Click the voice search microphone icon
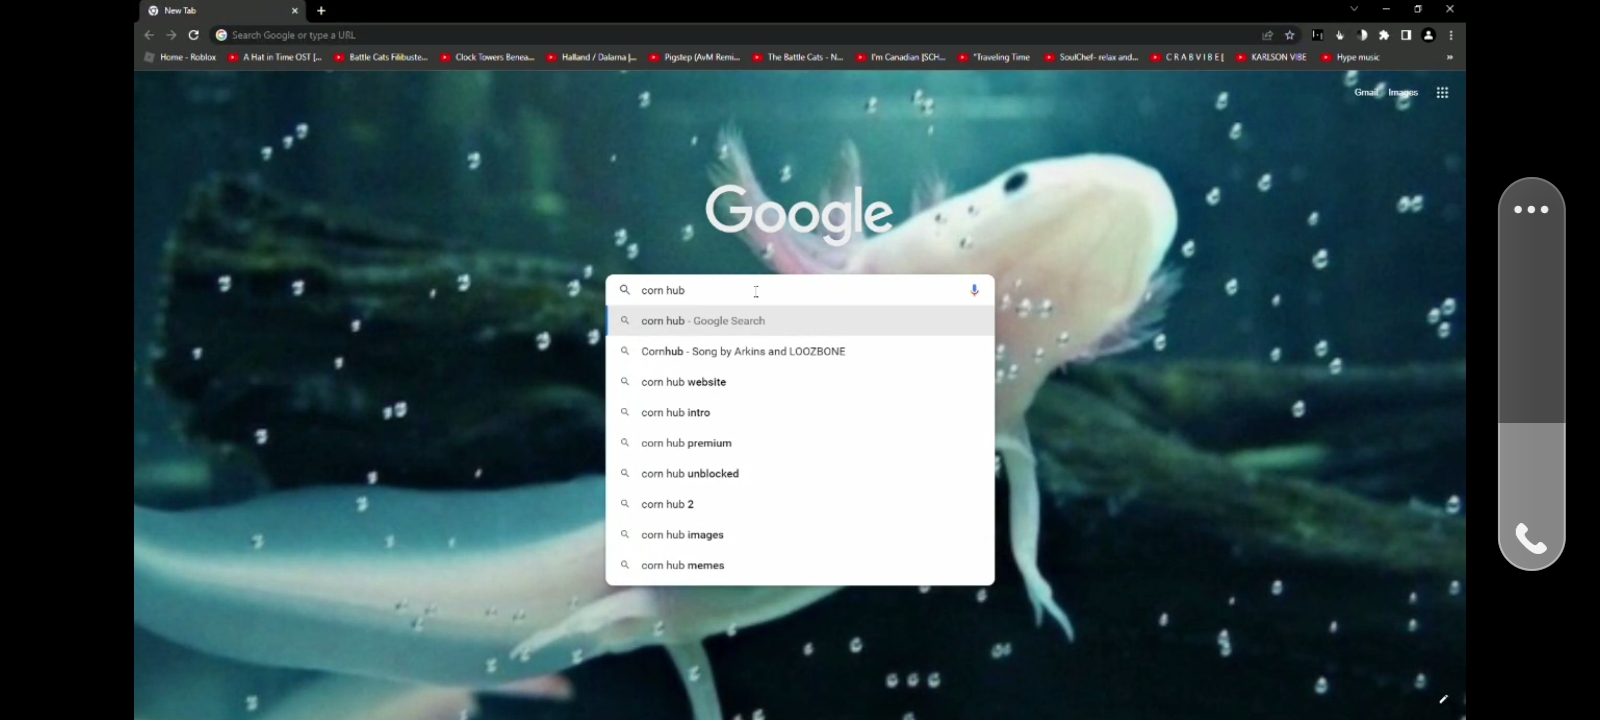 (x=974, y=290)
